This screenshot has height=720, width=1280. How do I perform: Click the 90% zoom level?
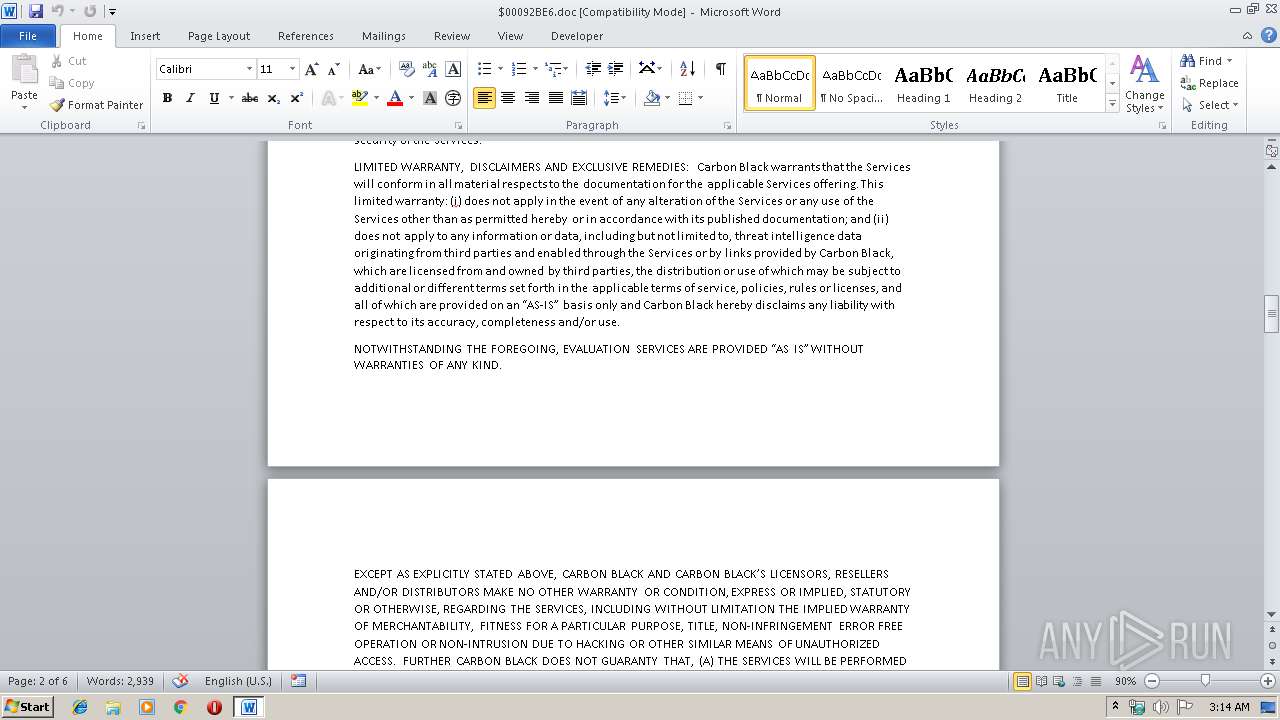coord(1125,681)
